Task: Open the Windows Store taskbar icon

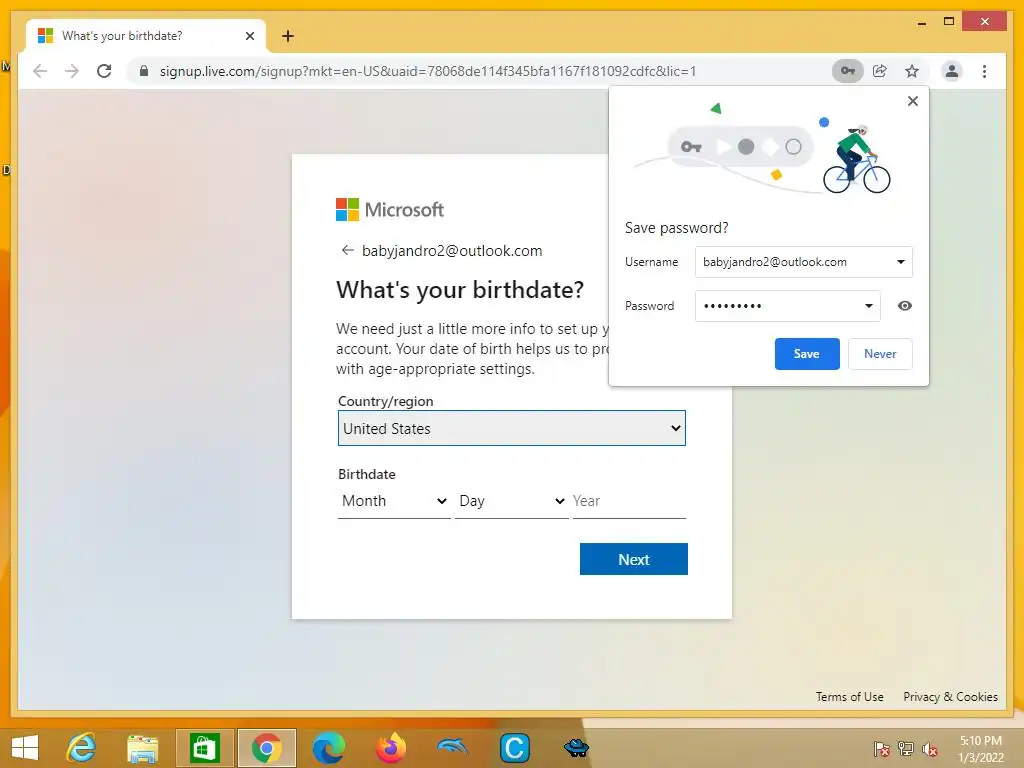Action: [204, 748]
